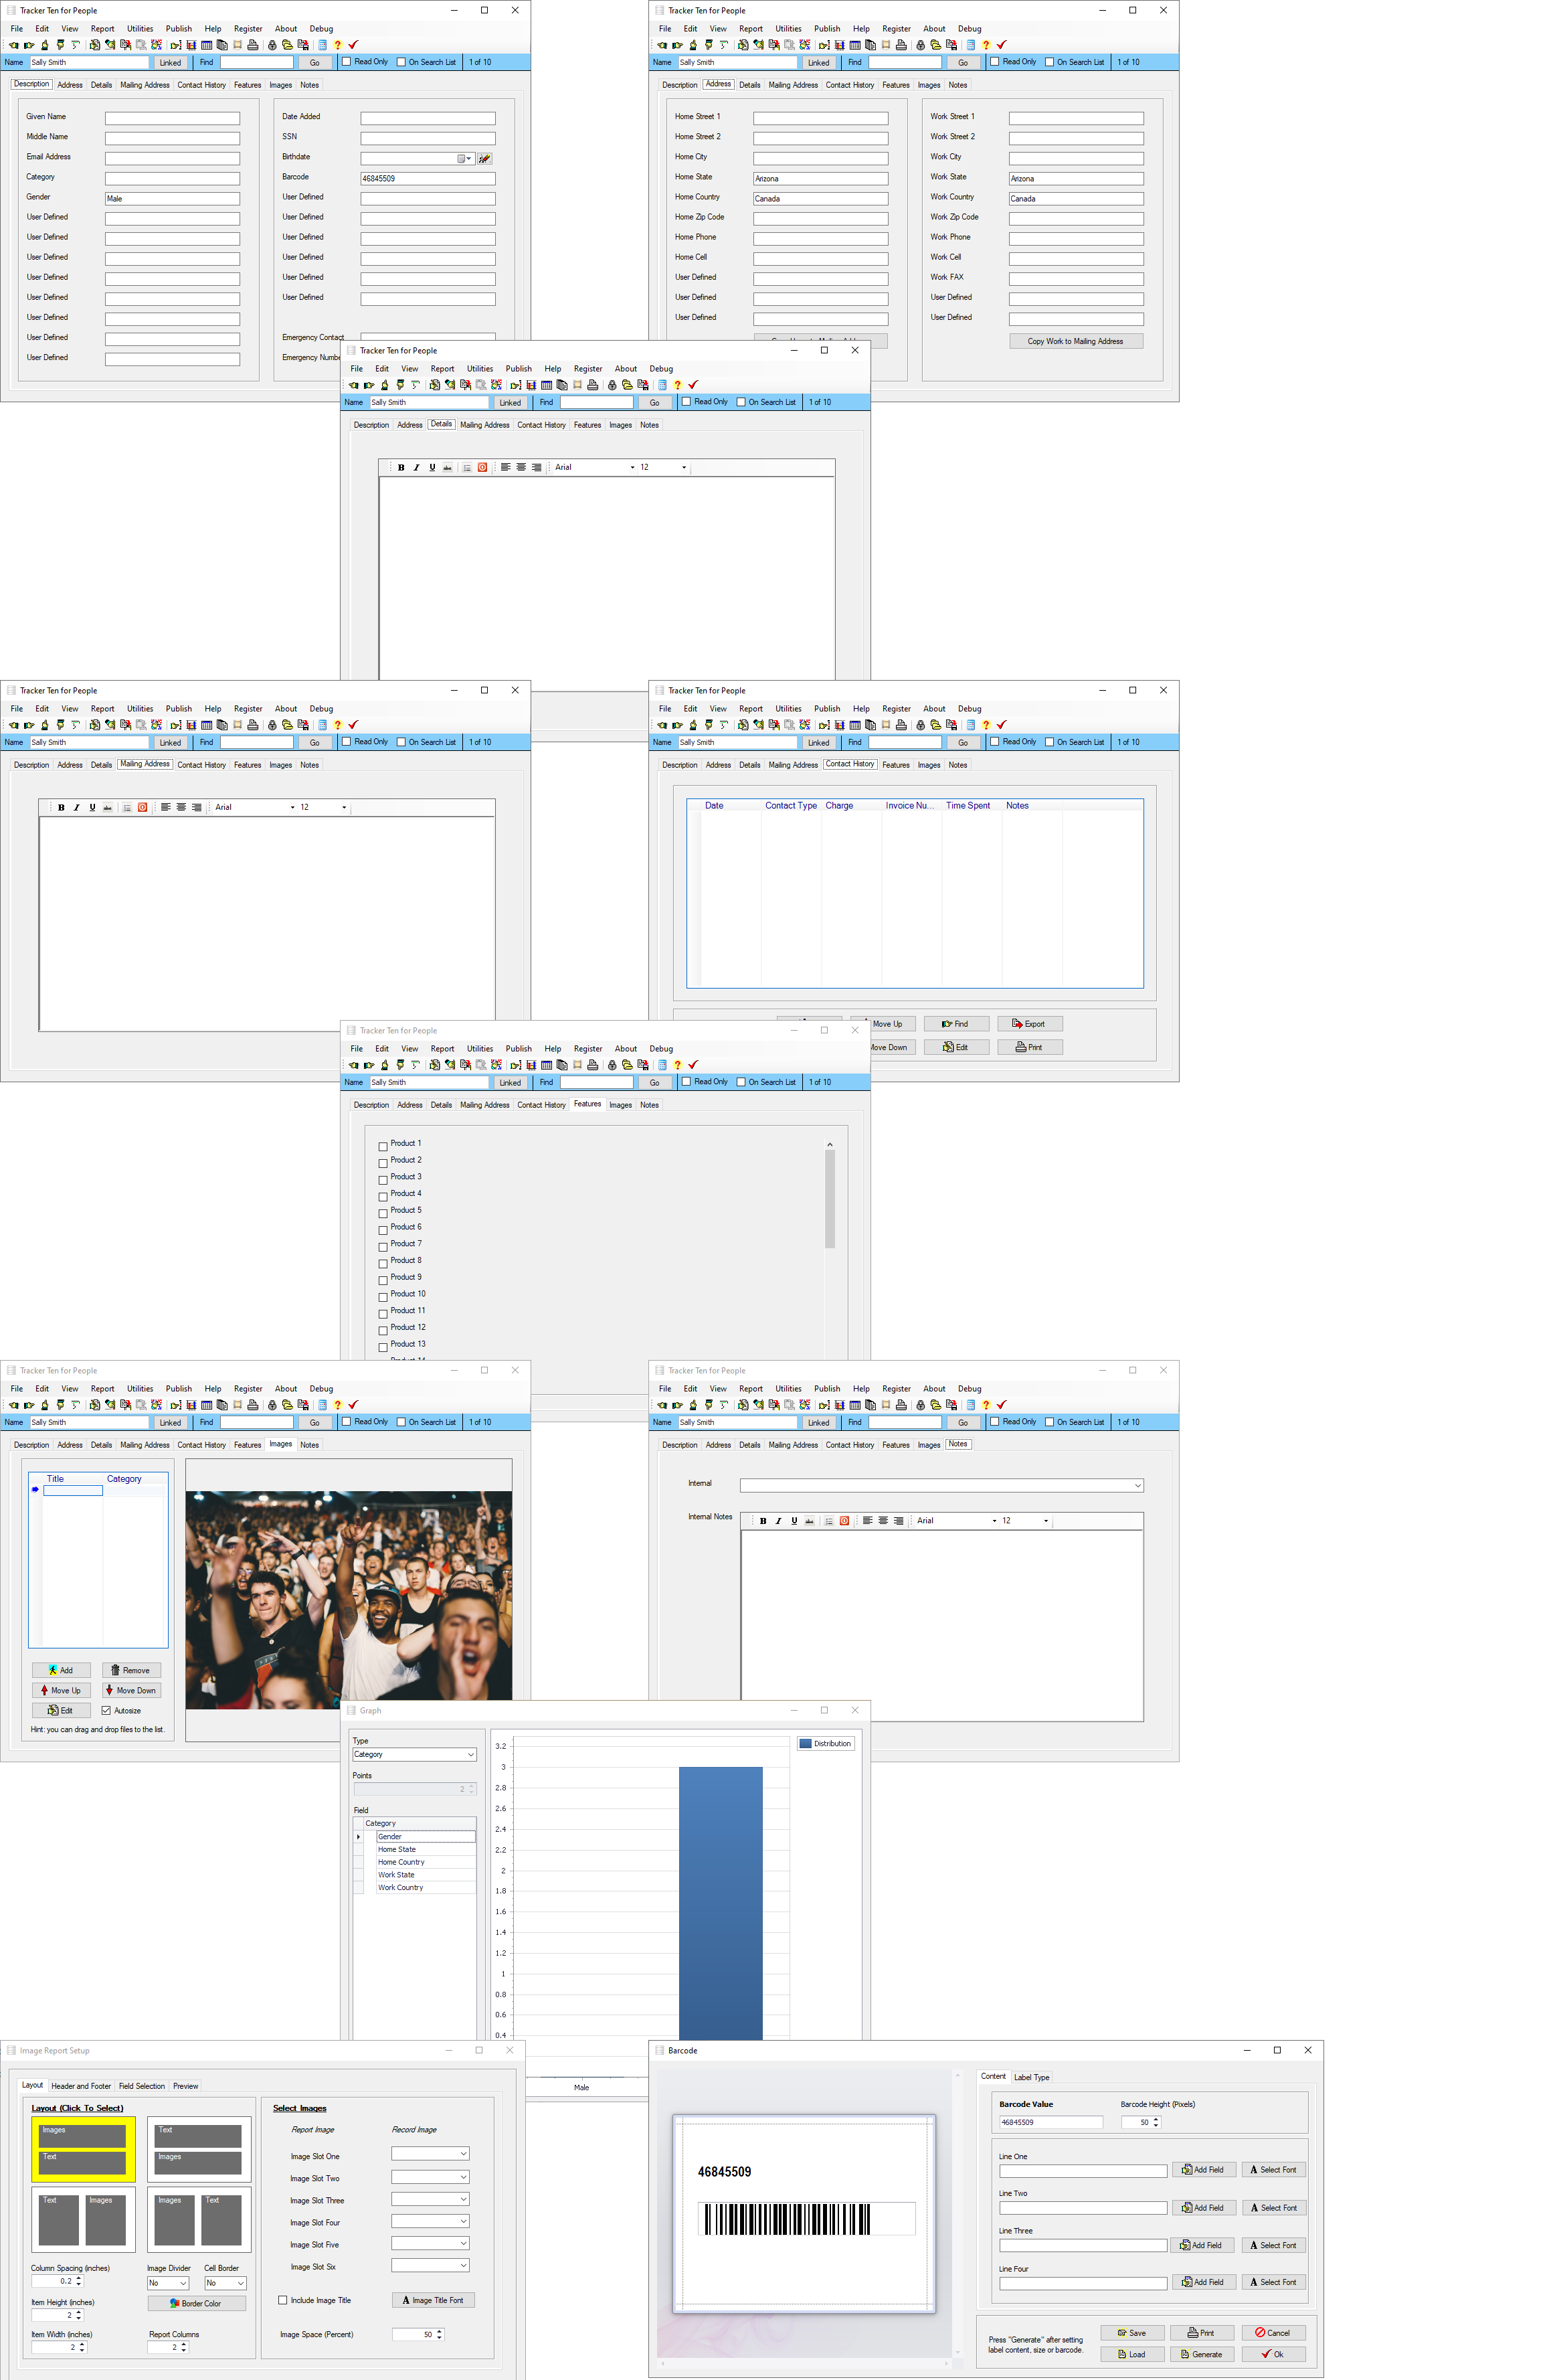1555x2380 pixels.
Task: Enable the Include Image Title checkbox
Action: (283, 2300)
